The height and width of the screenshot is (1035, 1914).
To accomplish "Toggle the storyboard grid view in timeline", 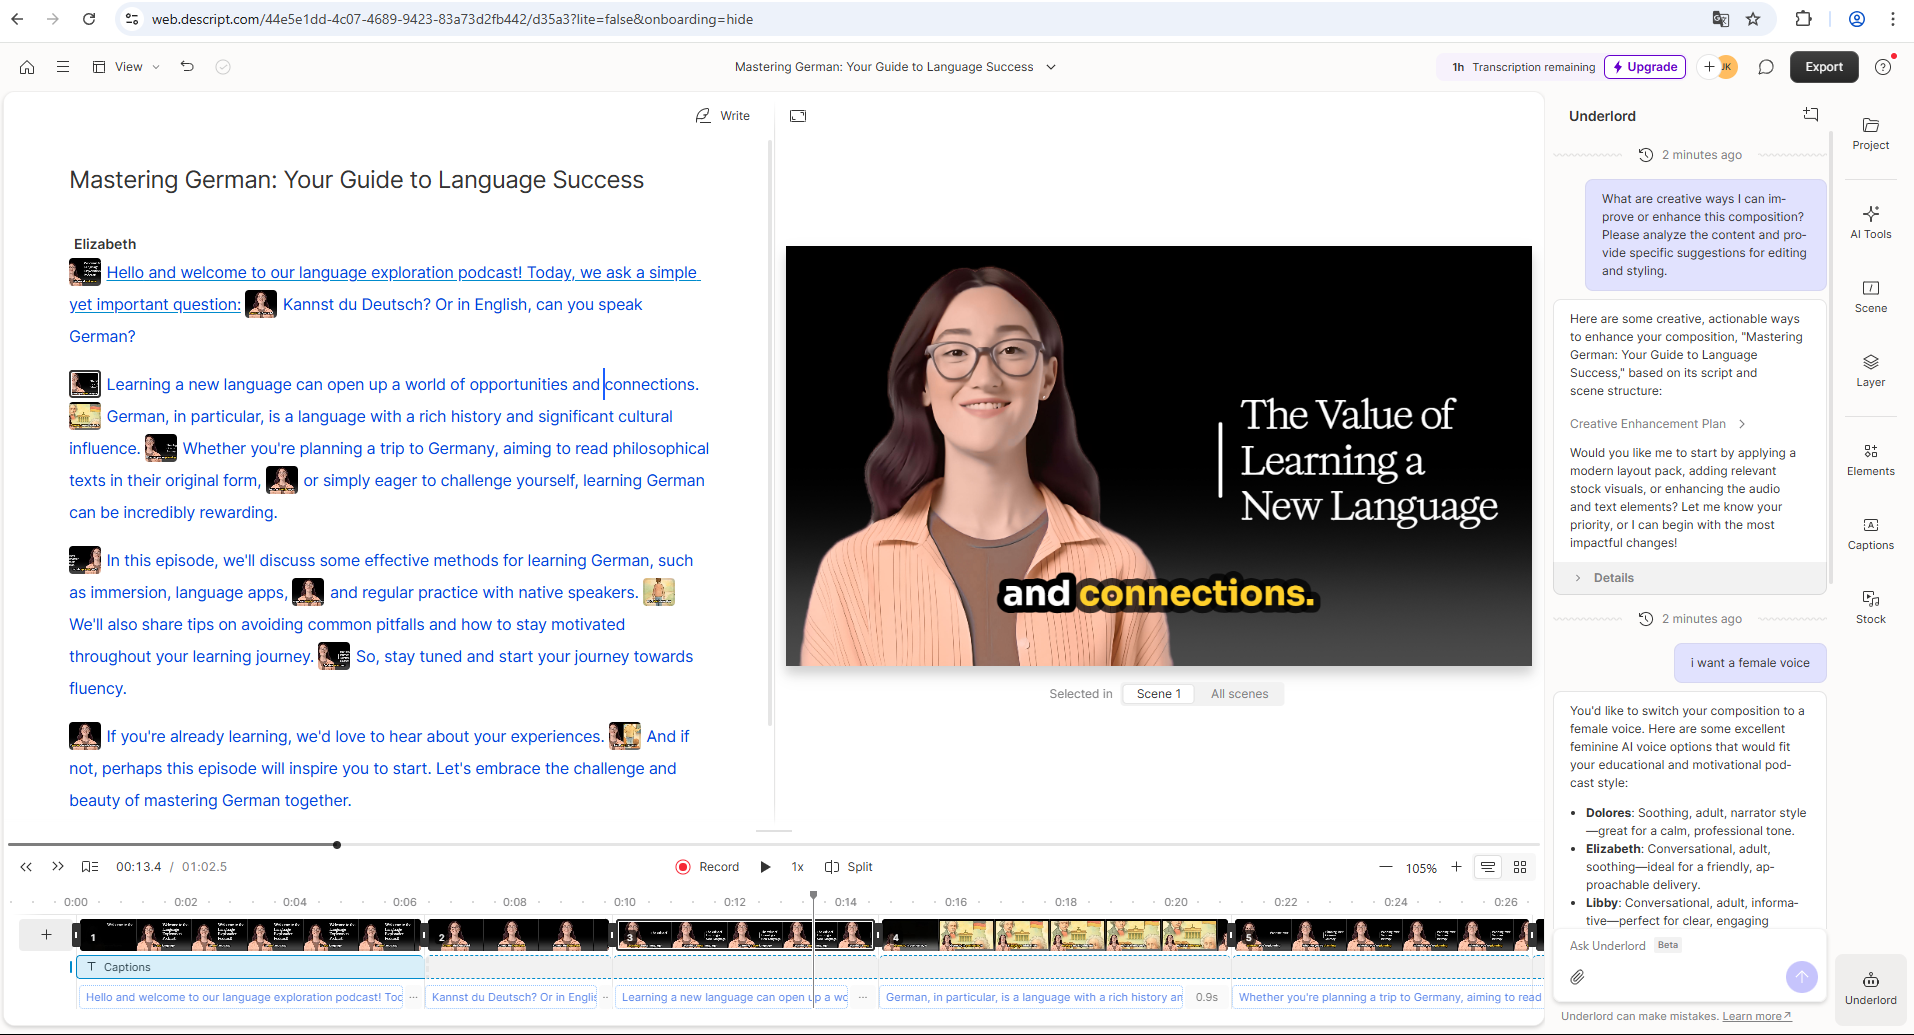I will coord(1520,867).
